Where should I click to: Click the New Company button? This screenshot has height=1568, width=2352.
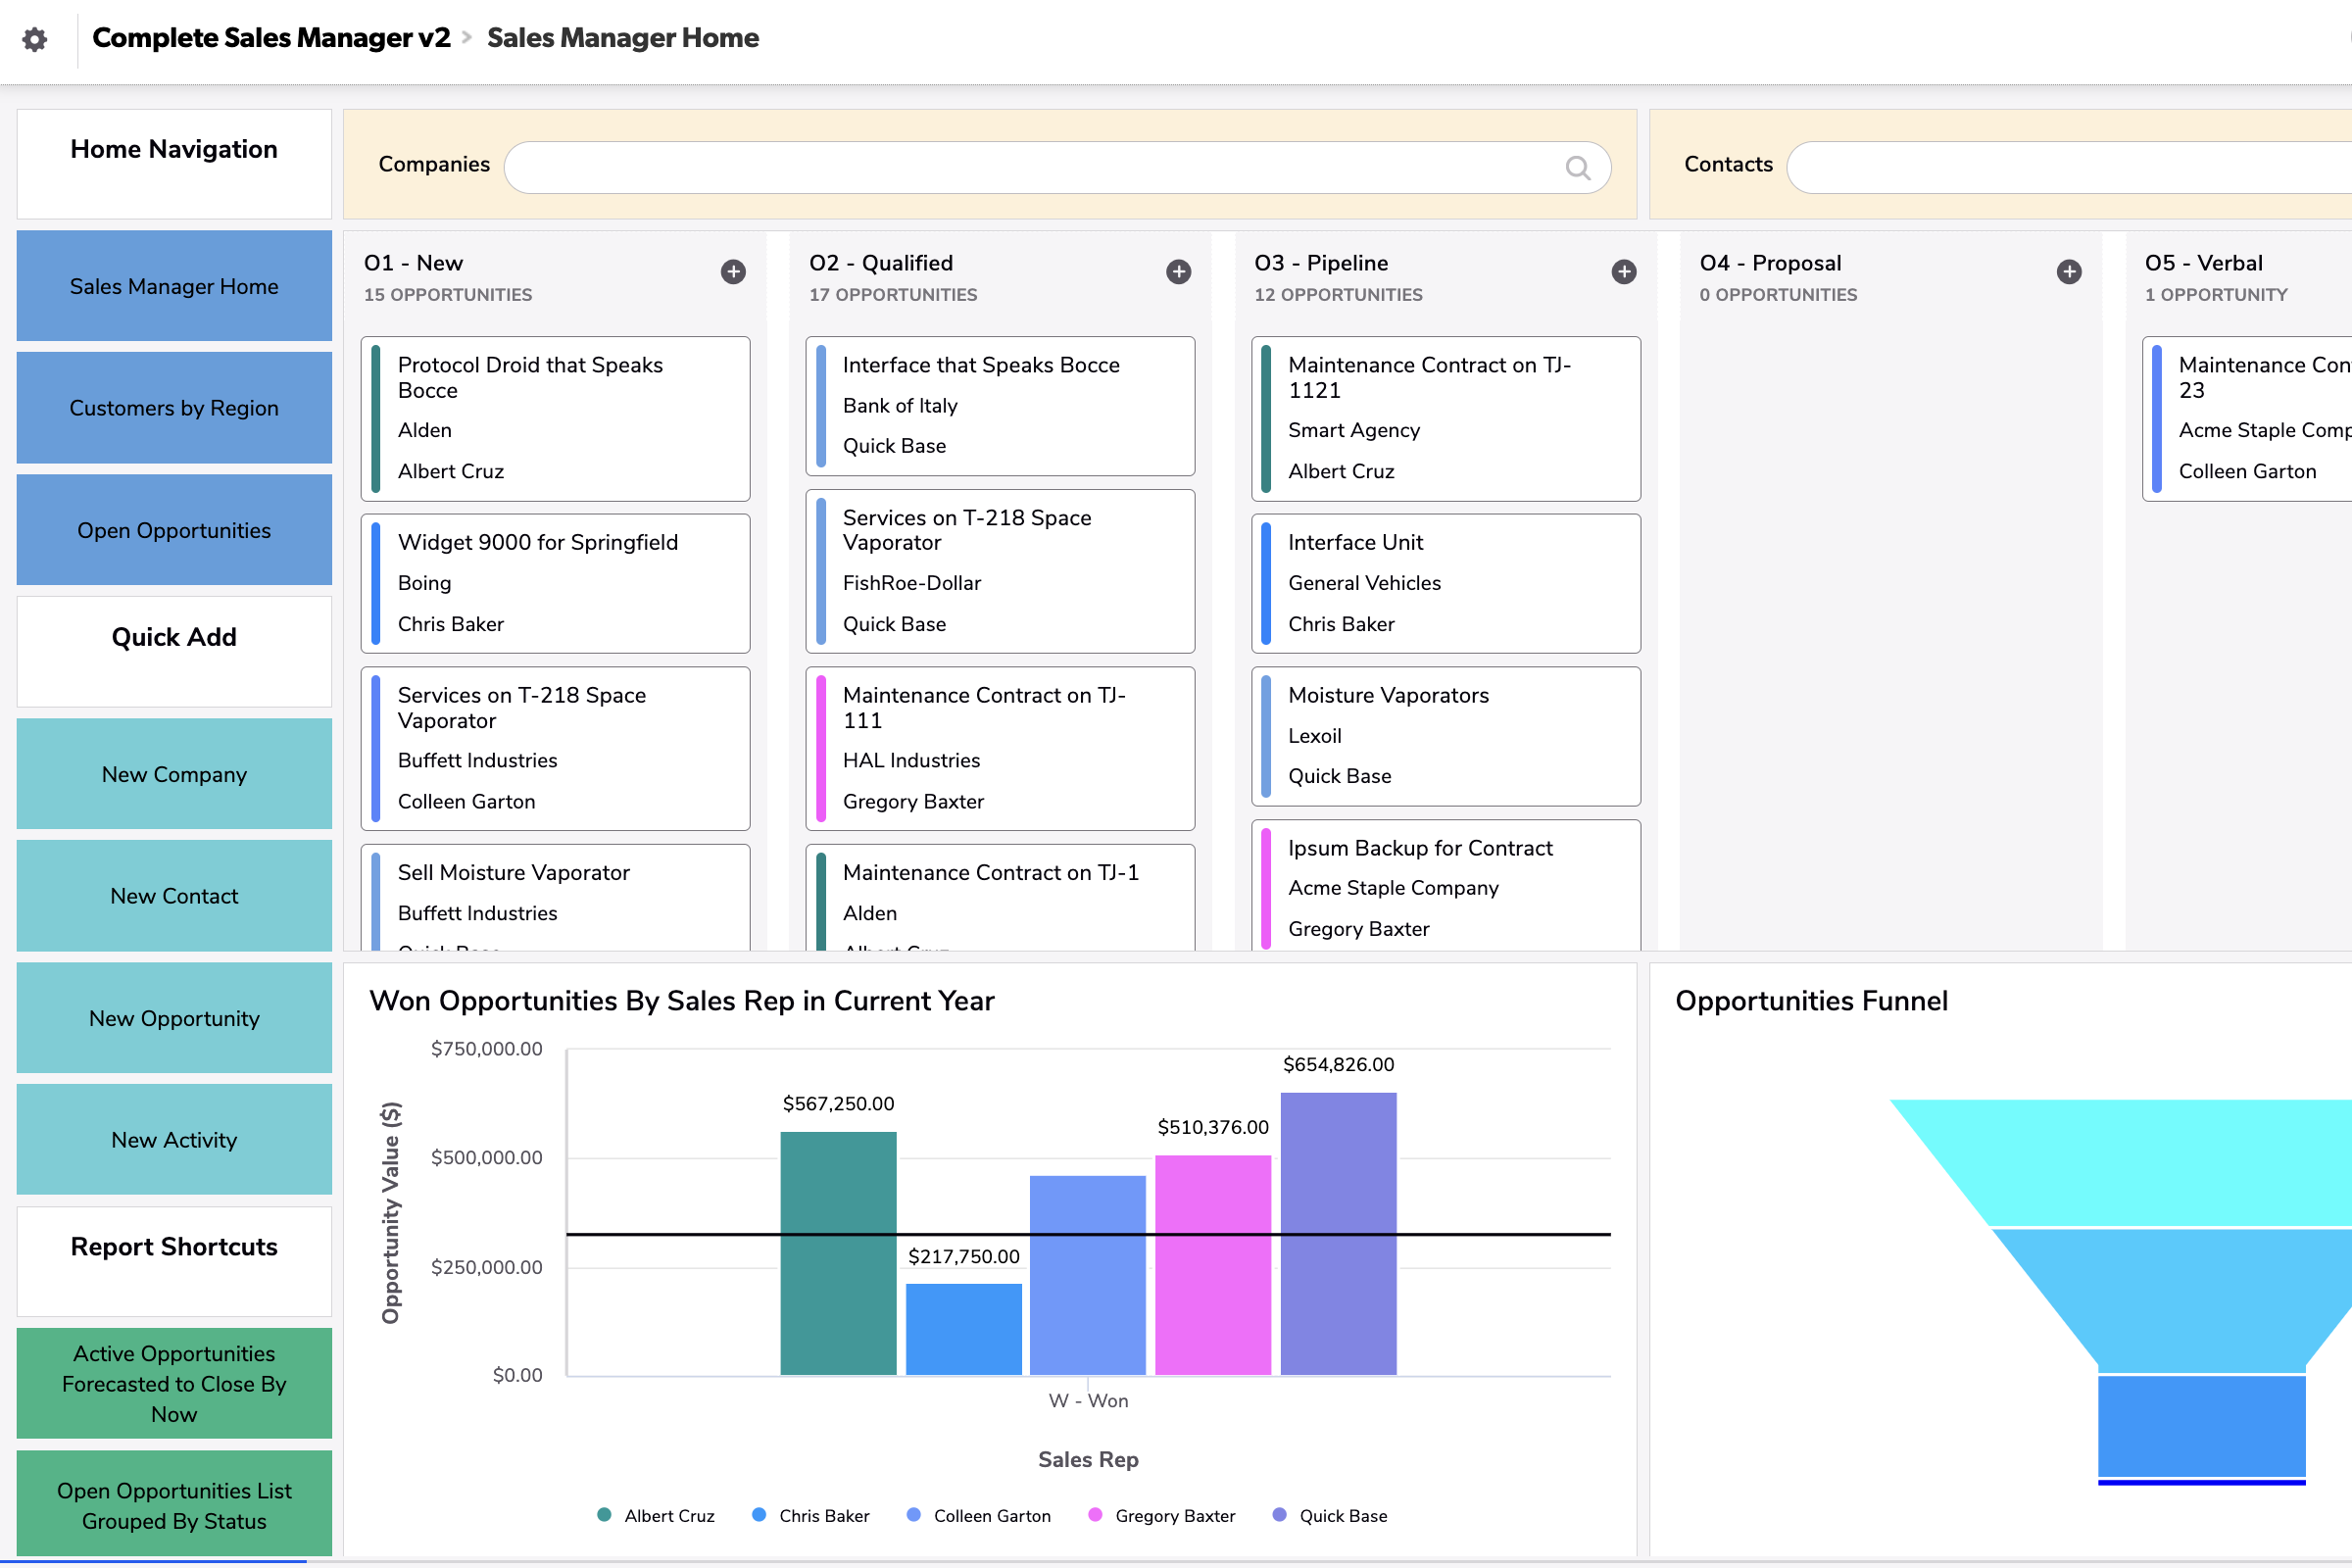pyautogui.click(x=174, y=774)
